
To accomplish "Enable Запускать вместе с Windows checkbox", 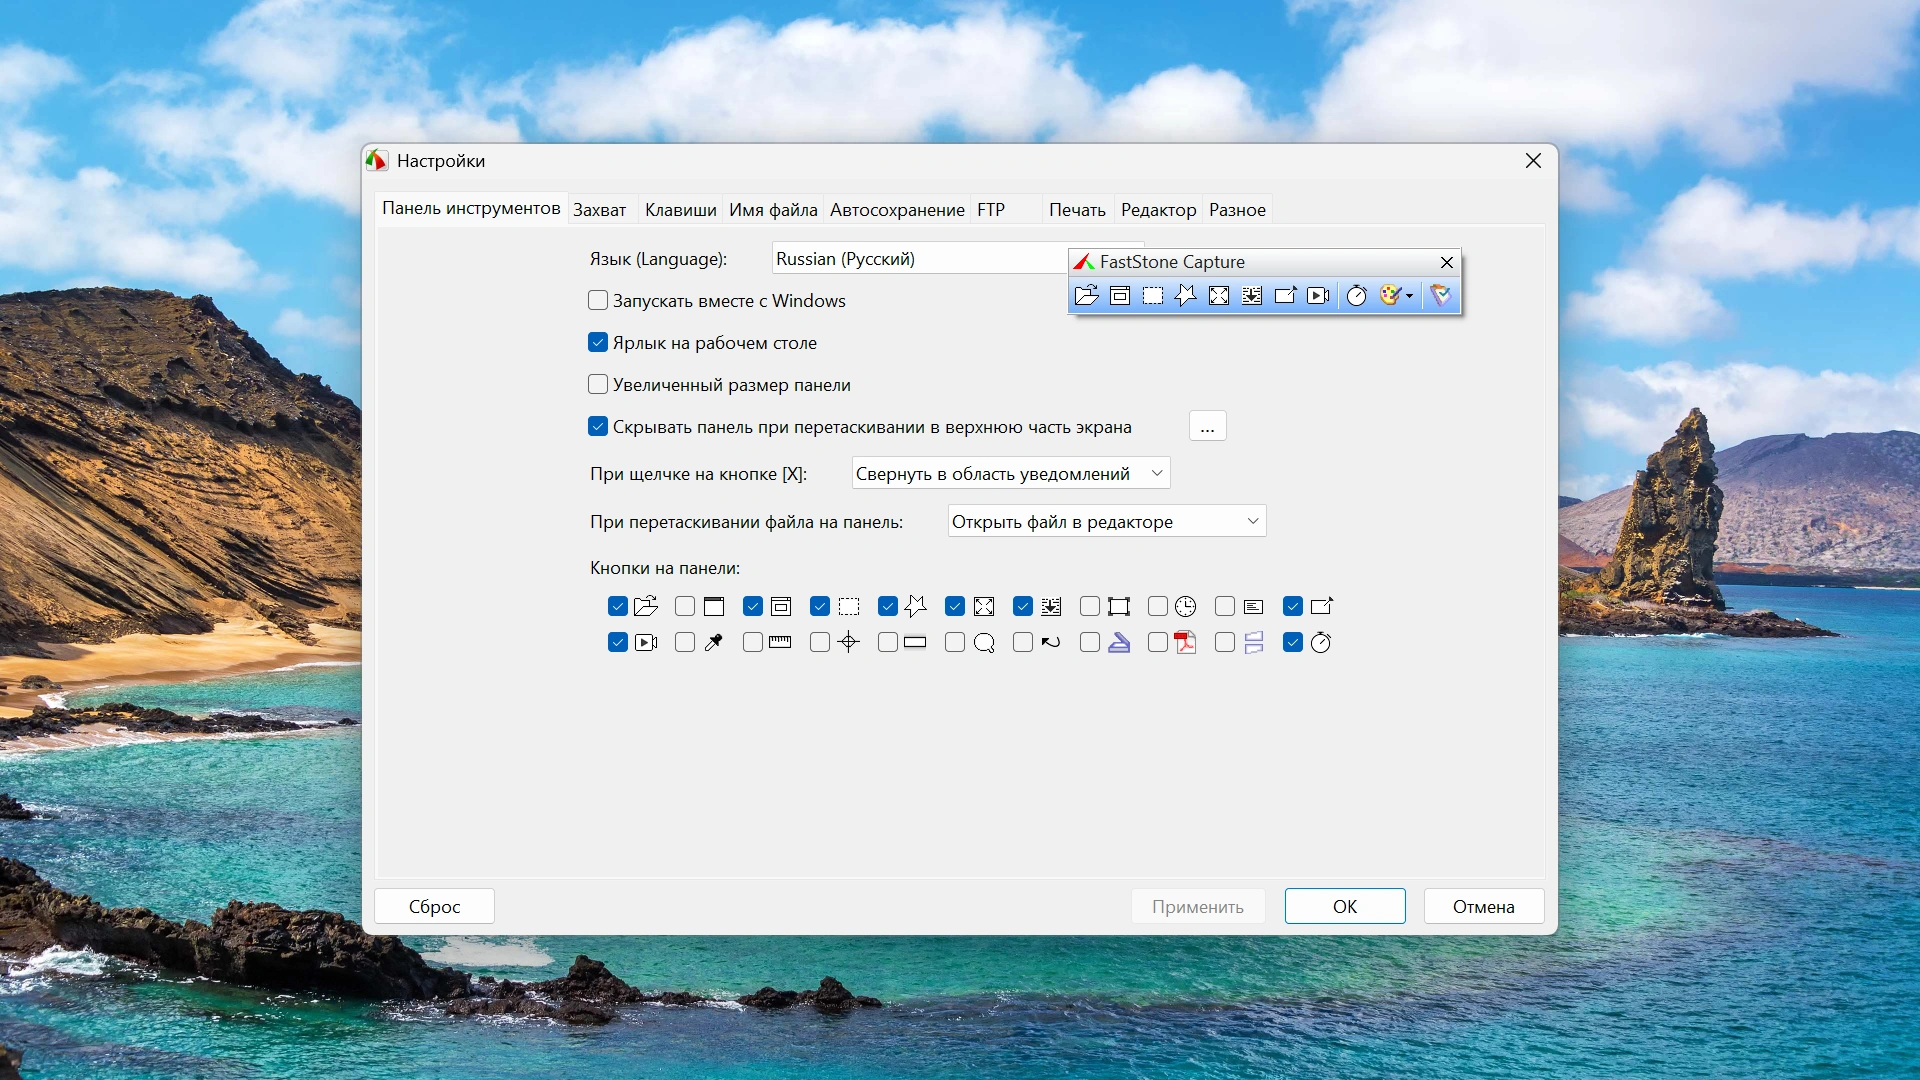I will 598,301.
